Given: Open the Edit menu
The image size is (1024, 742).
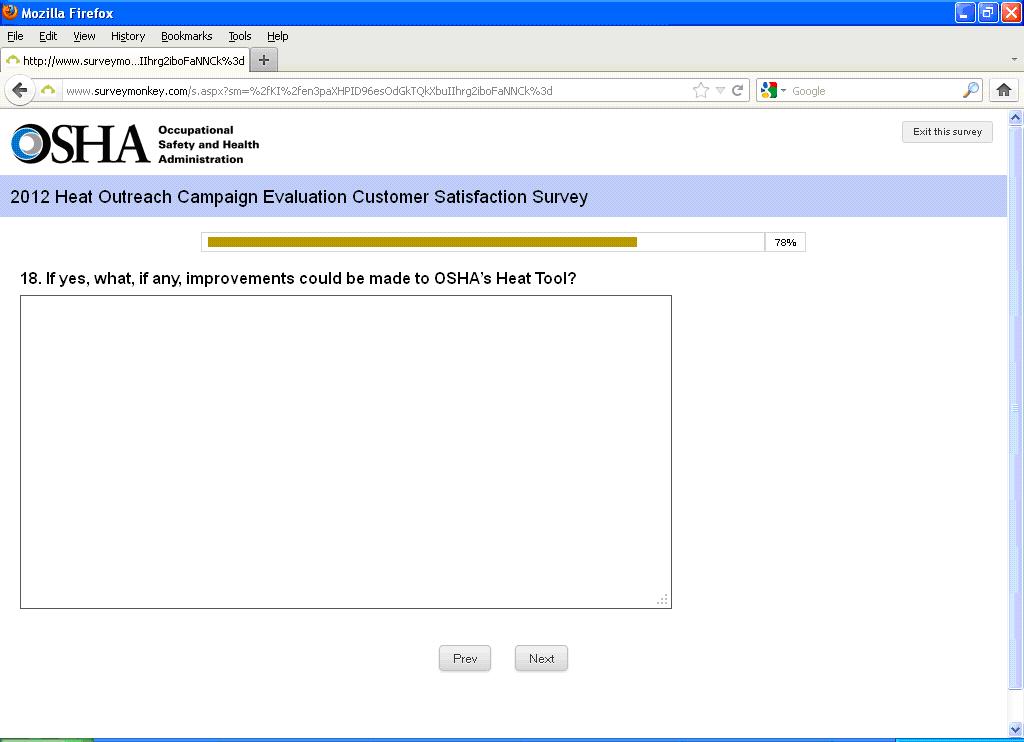Looking at the screenshot, I should [x=48, y=36].
